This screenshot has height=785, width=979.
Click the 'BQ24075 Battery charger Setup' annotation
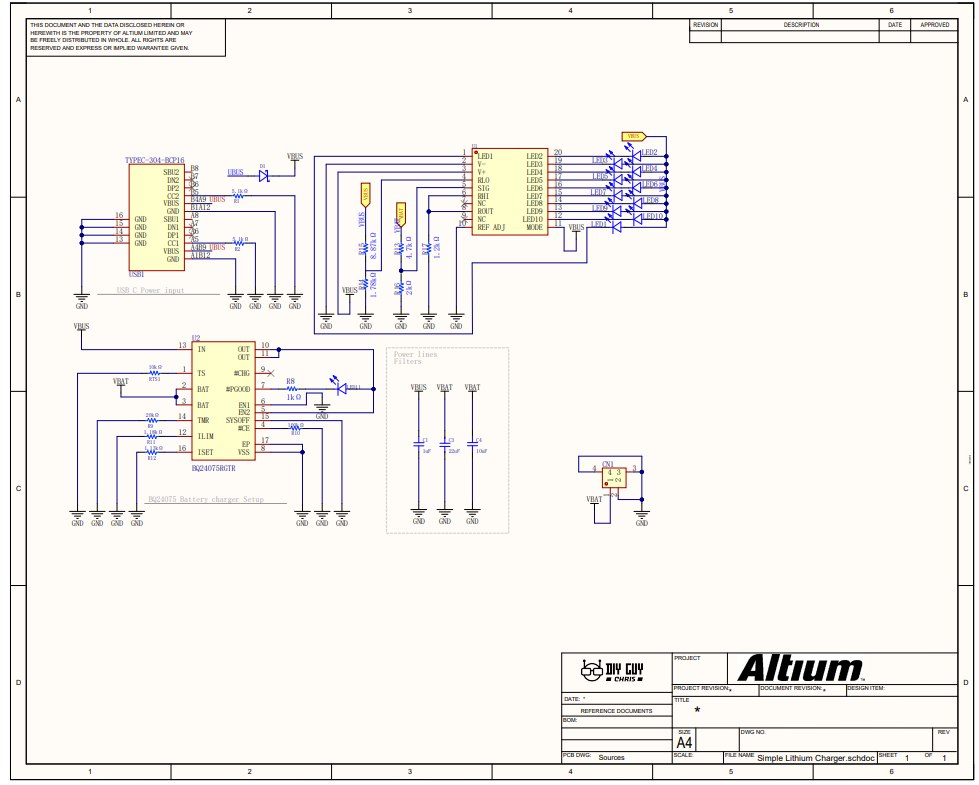click(205, 497)
